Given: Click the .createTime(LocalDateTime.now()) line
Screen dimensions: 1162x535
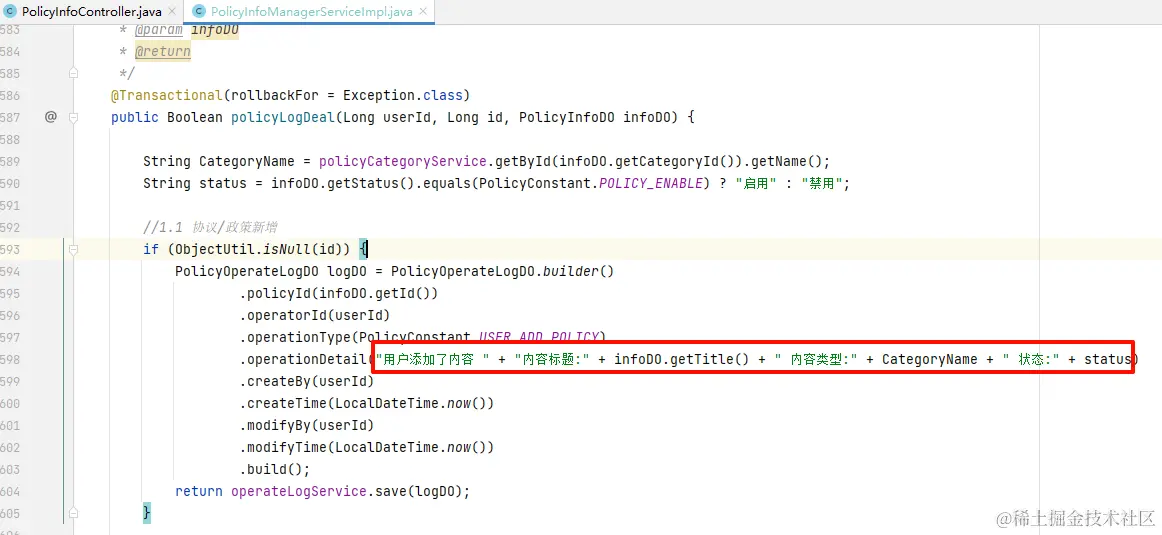Looking at the screenshot, I should click(x=367, y=404).
